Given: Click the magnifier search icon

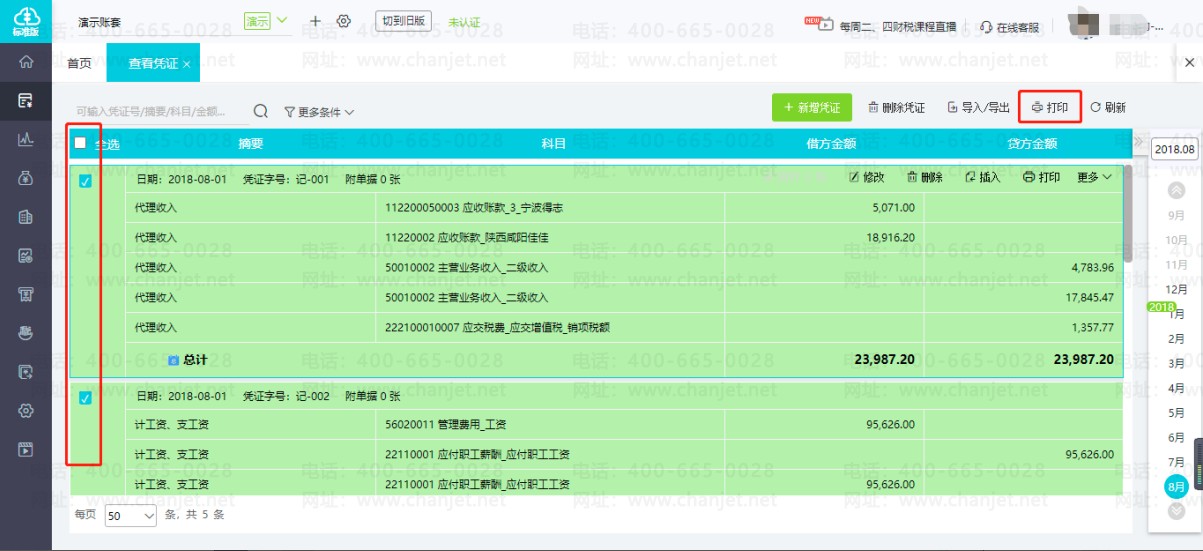Looking at the screenshot, I should tap(261, 111).
